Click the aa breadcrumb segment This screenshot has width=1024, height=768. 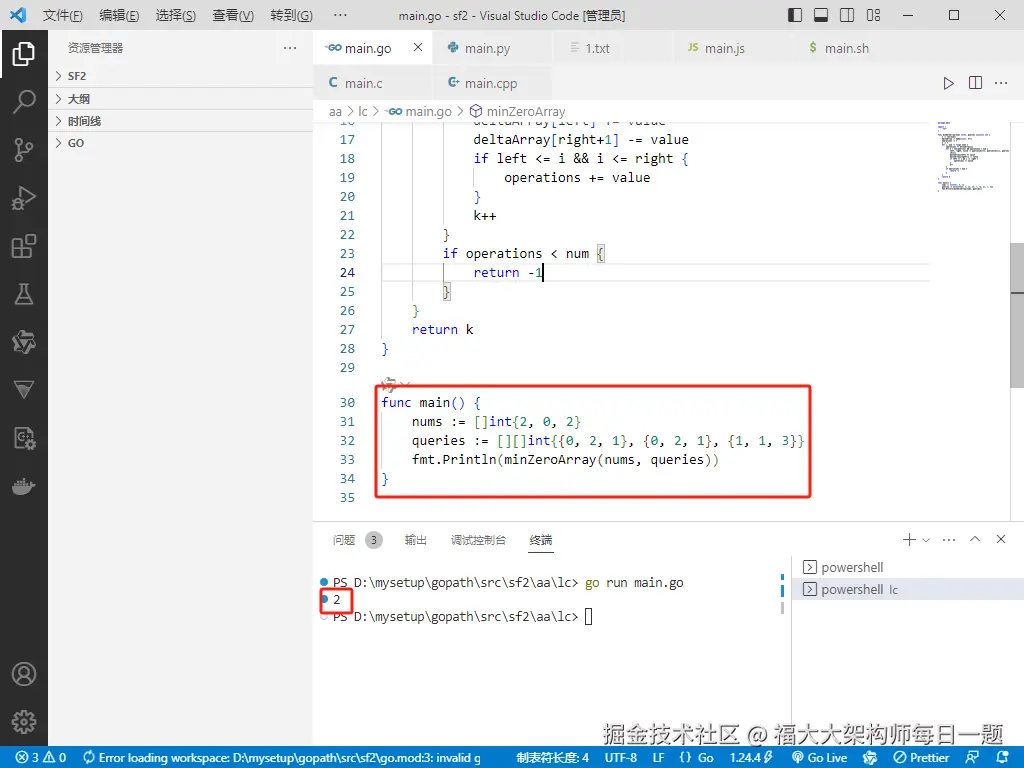click(335, 112)
